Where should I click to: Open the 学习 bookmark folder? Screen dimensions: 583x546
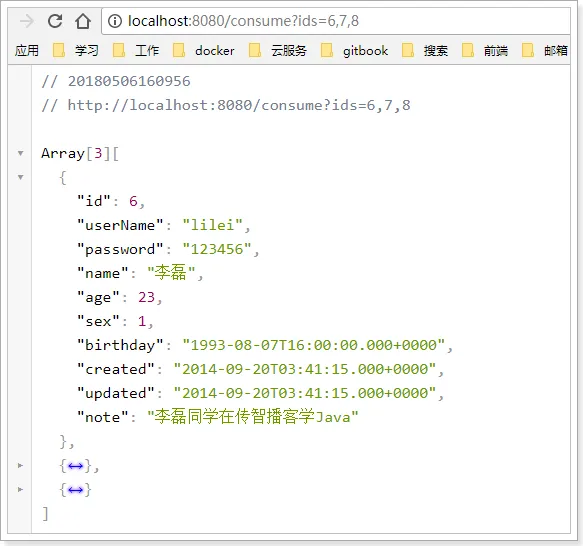[x=76, y=50]
